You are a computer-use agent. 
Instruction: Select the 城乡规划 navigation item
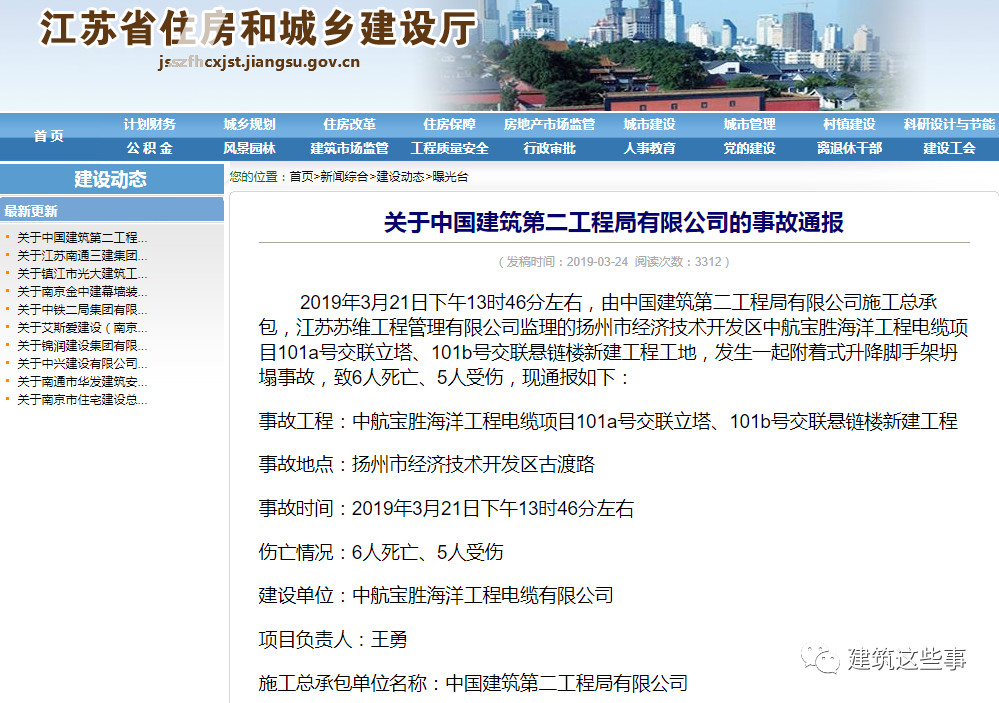coord(249,124)
